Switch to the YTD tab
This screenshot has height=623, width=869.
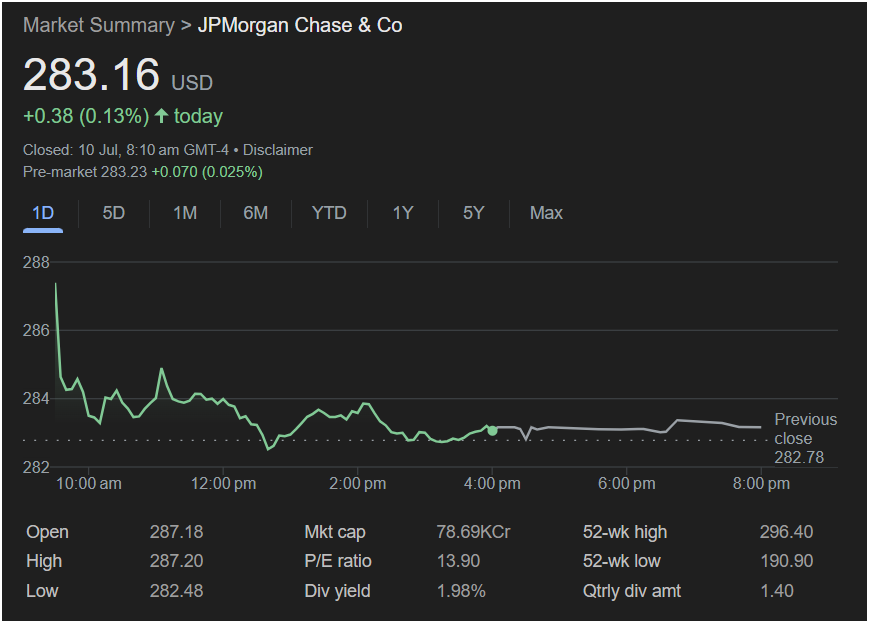coord(329,213)
